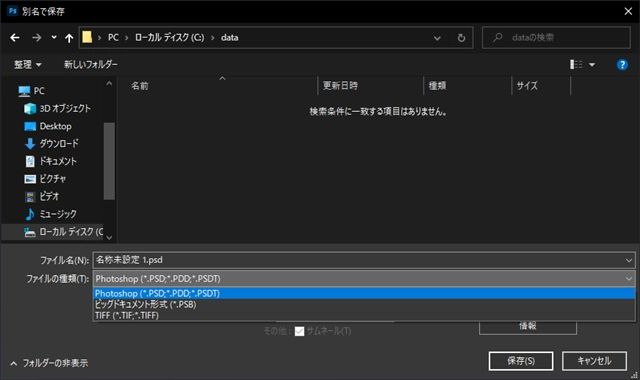Open ミュージック in the sidebar
Image resolution: width=640 pixels, height=380 pixels.
point(58,214)
